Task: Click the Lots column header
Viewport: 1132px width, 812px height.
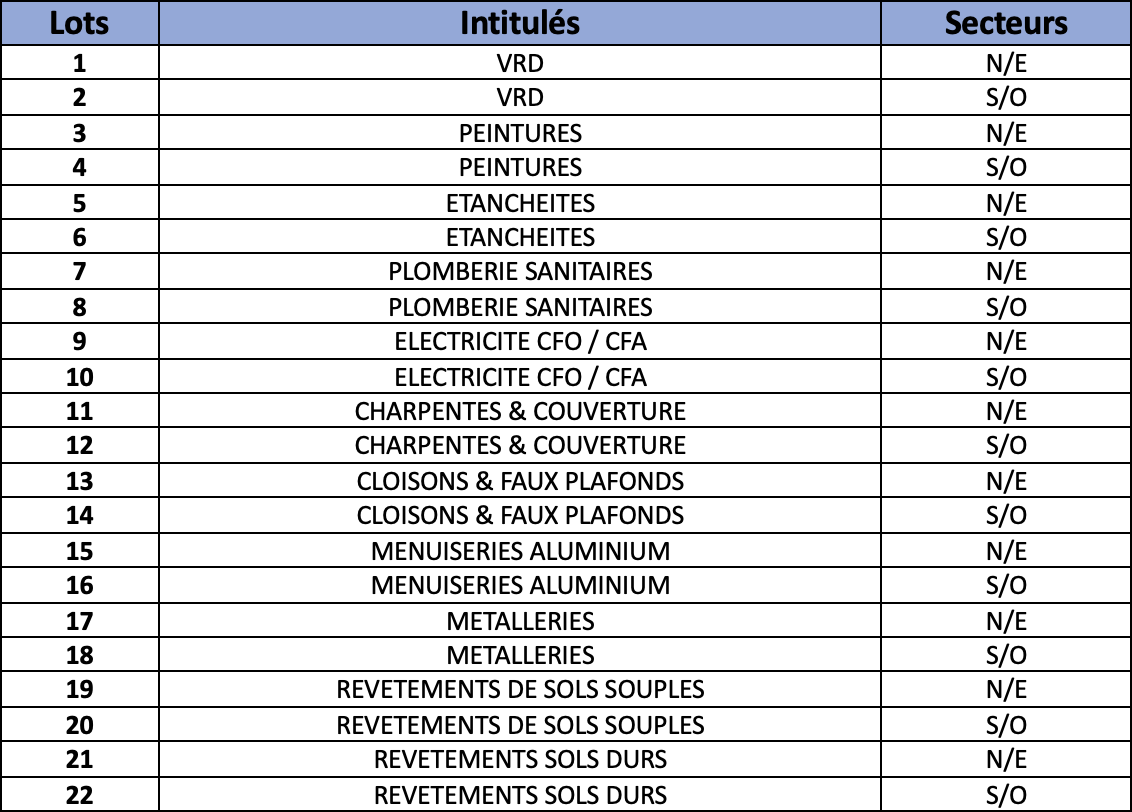Action: (79, 23)
